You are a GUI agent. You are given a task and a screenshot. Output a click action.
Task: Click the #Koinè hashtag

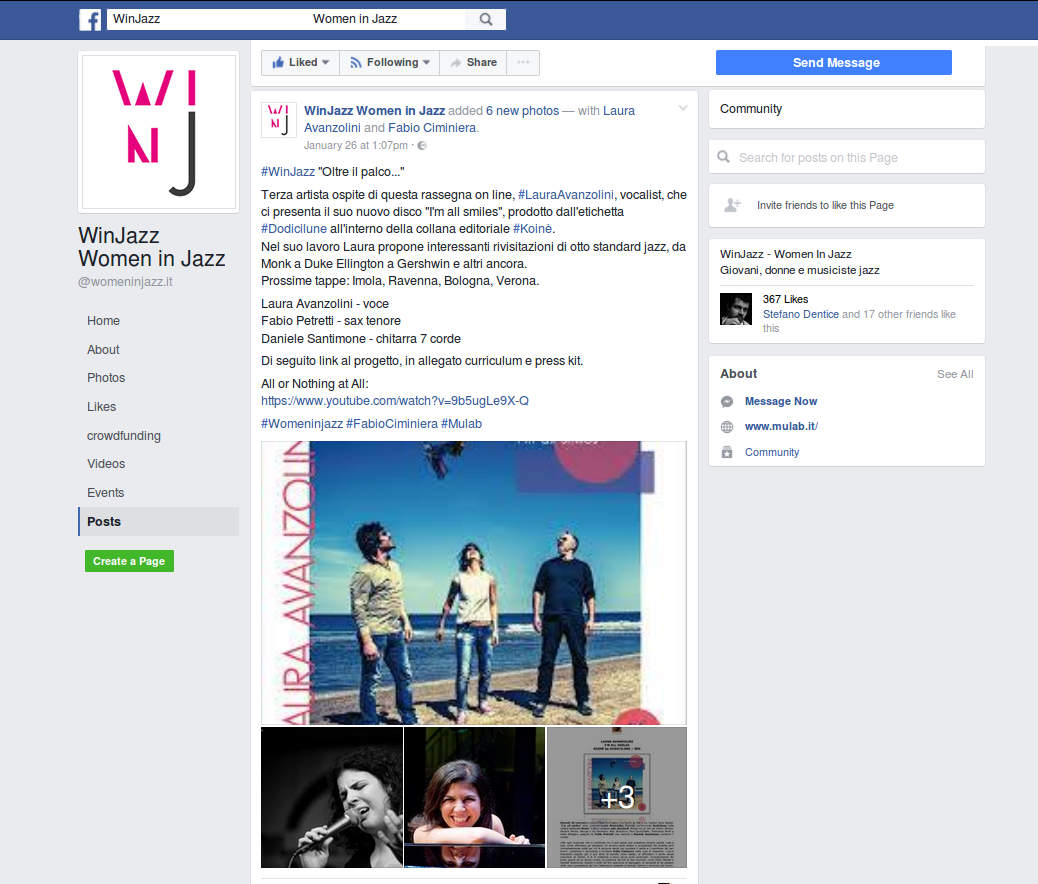point(532,228)
